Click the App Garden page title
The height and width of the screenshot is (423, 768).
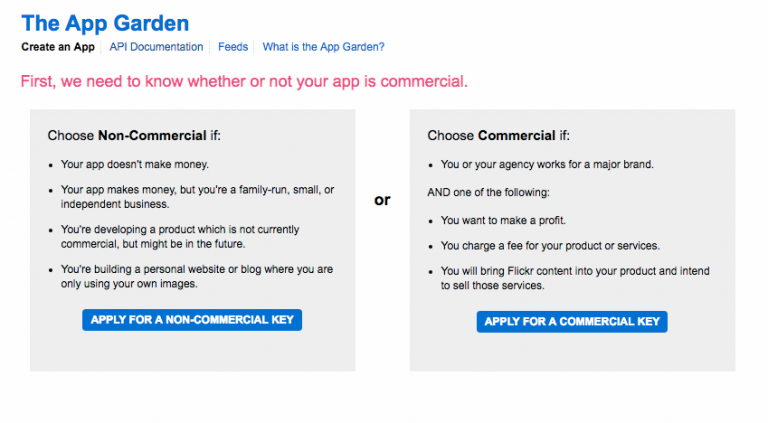(x=105, y=23)
